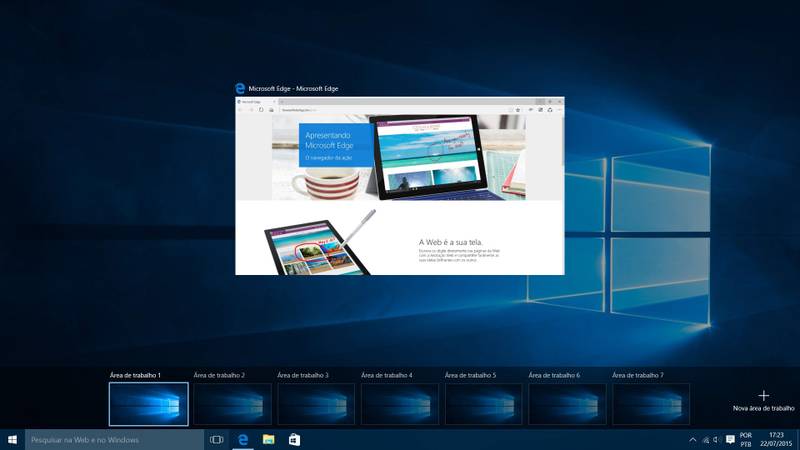Switch to Área de trabalho 1 thumbnail
The image size is (800, 450).
pyautogui.click(x=148, y=404)
